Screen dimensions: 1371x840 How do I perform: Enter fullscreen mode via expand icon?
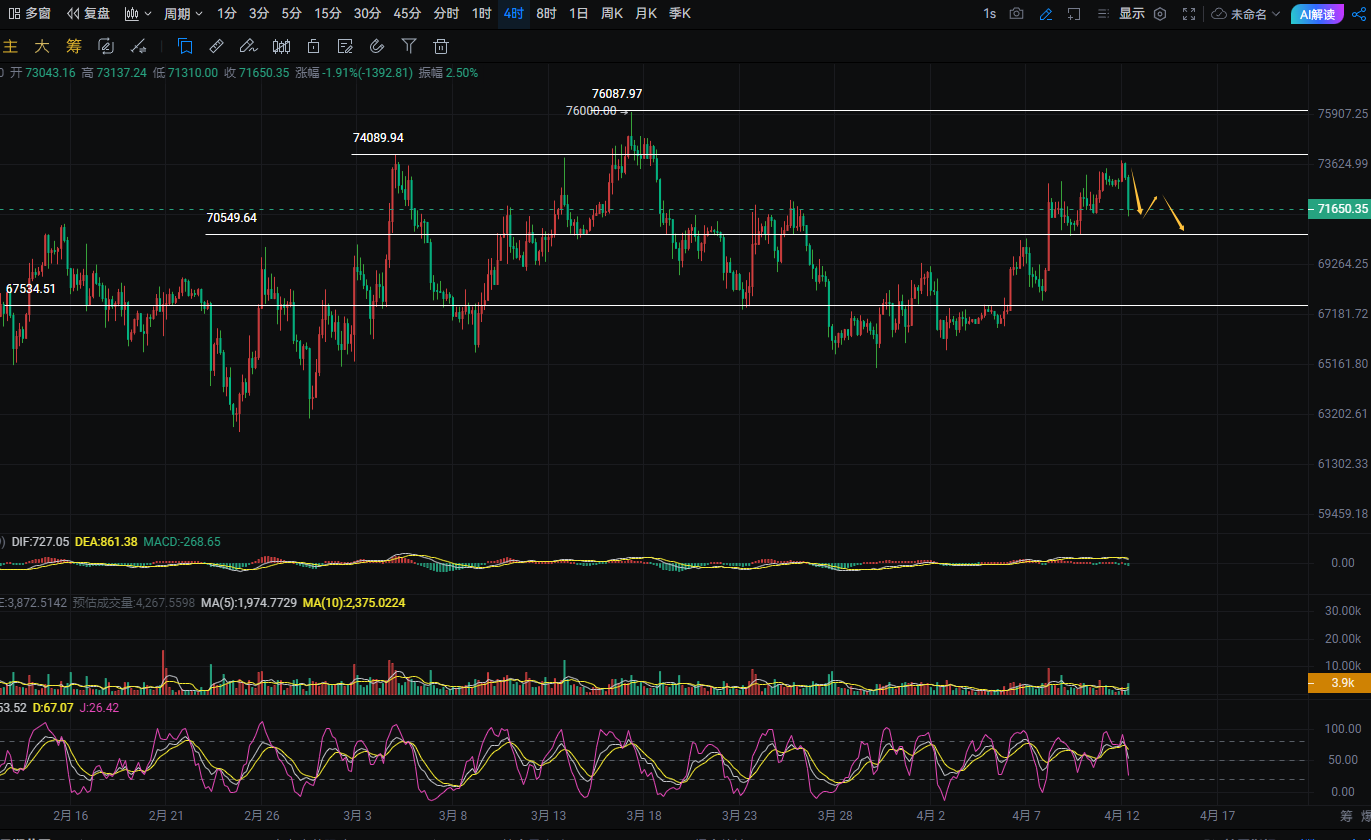pos(1189,14)
